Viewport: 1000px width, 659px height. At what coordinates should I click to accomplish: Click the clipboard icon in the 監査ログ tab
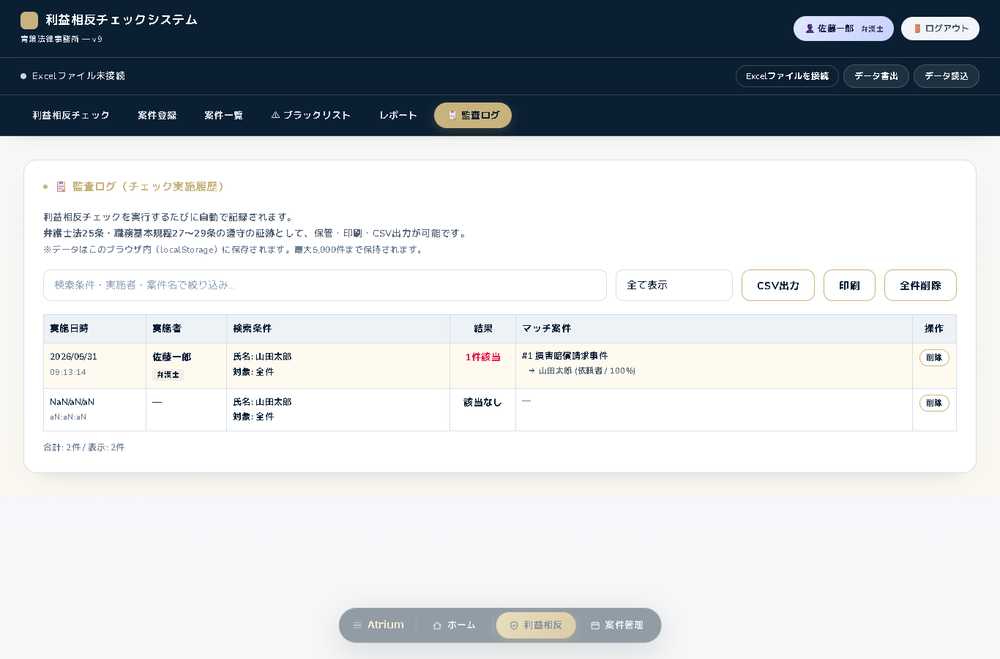(452, 115)
